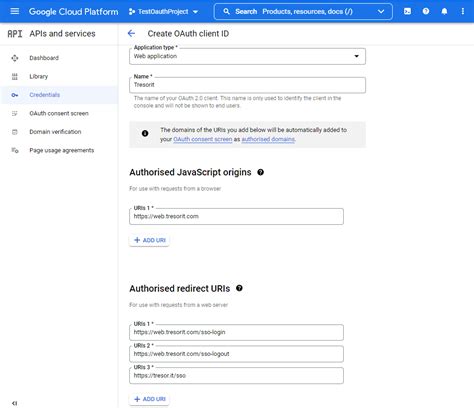Image resolution: width=474 pixels, height=408 pixels.
Task: Open the hamburger navigation menu
Action: click(x=15, y=11)
